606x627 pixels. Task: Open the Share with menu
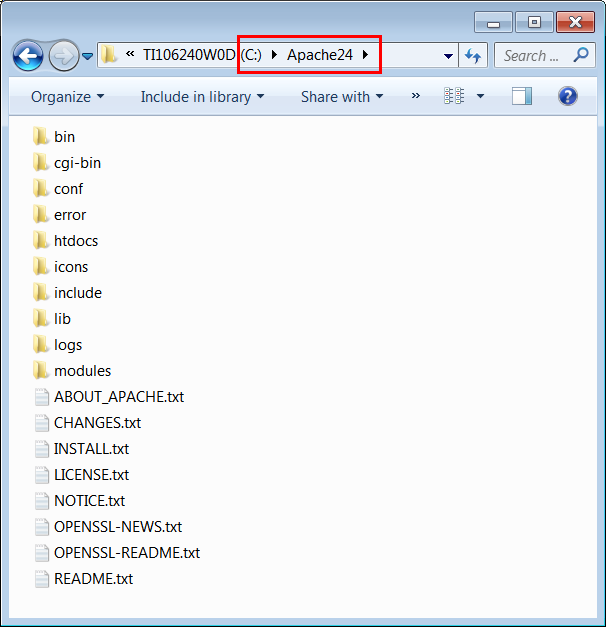(x=342, y=97)
